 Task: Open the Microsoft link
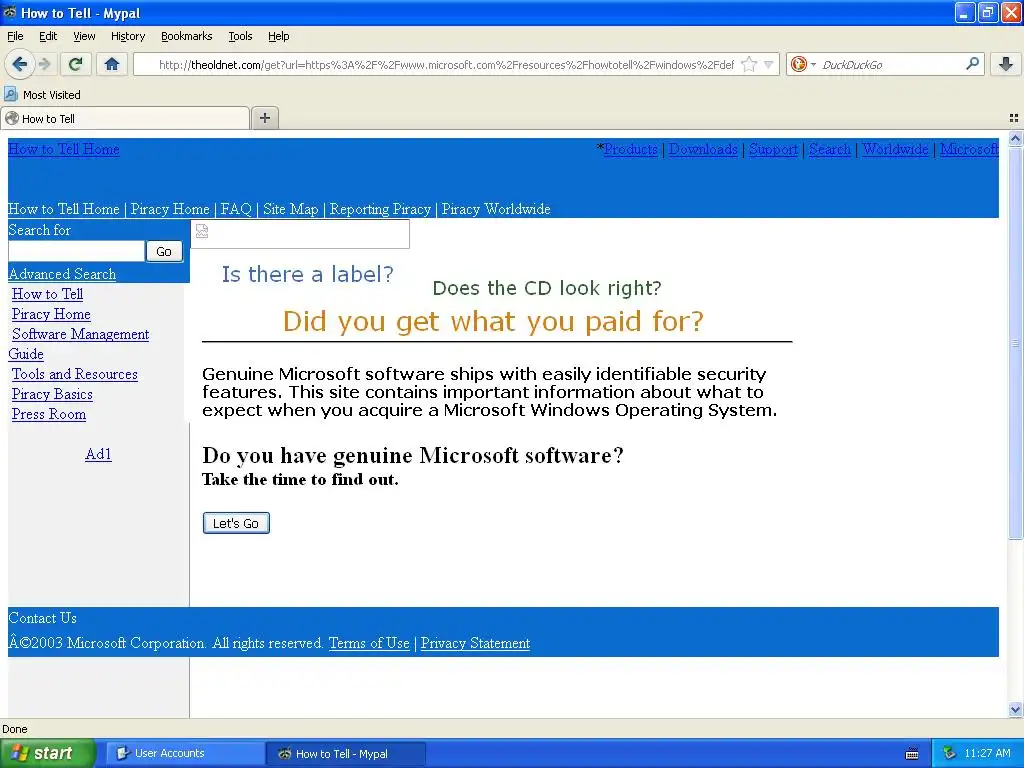pyautogui.click(x=969, y=149)
